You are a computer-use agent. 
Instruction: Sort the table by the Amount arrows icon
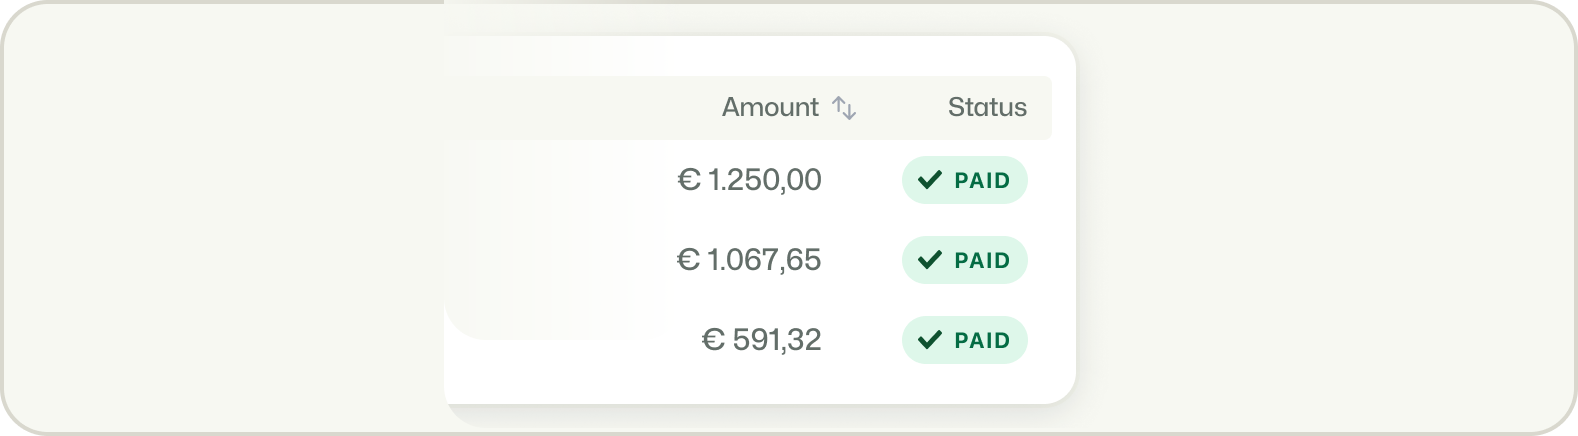pyautogui.click(x=844, y=108)
